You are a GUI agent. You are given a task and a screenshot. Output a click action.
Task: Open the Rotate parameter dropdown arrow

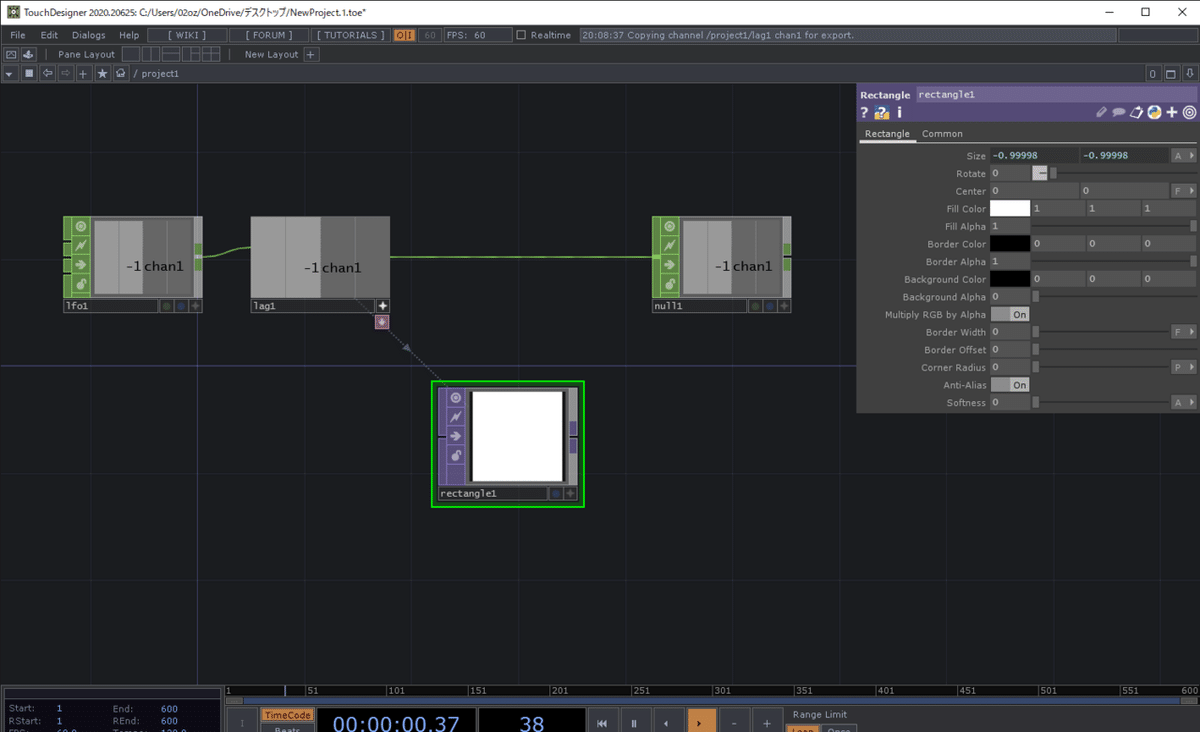pos(1040,172)
